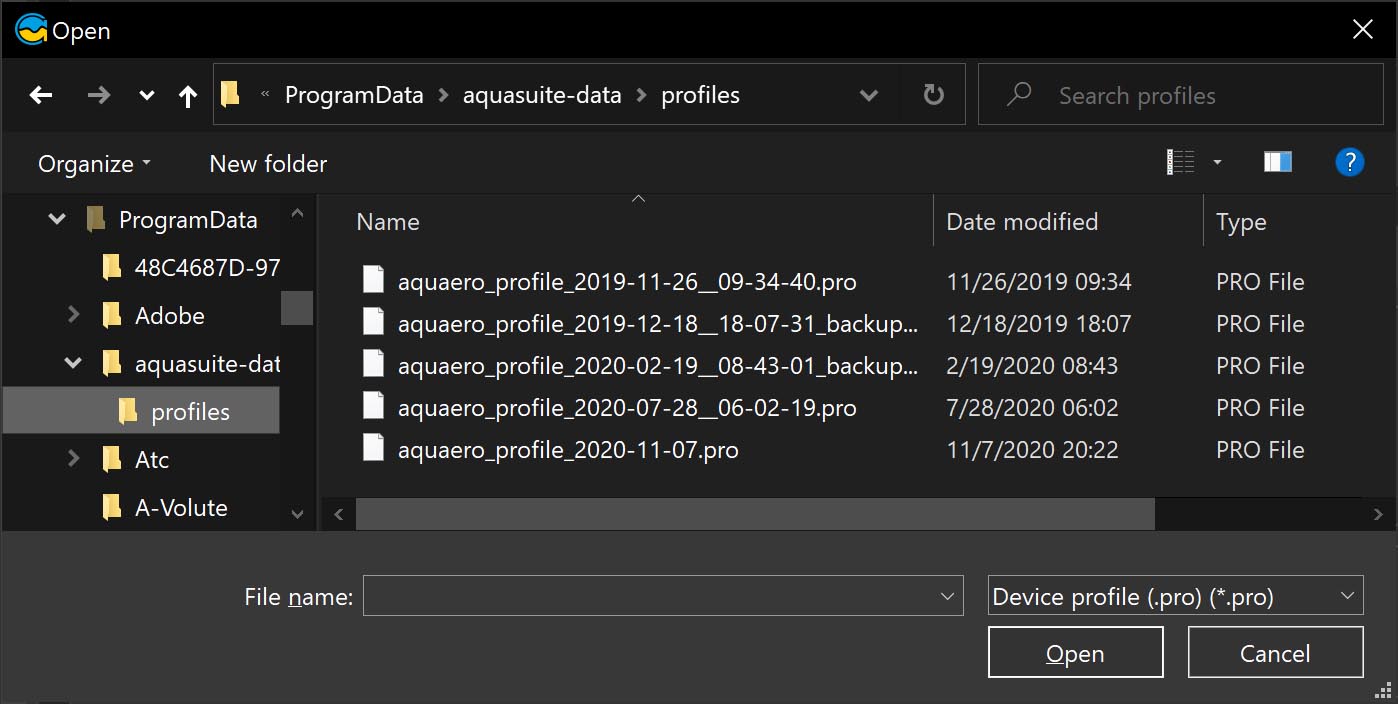Viewport: 1398px width, 704px height.
Task: Open the Help question mark icon
Action: [x=1349, y=162]
